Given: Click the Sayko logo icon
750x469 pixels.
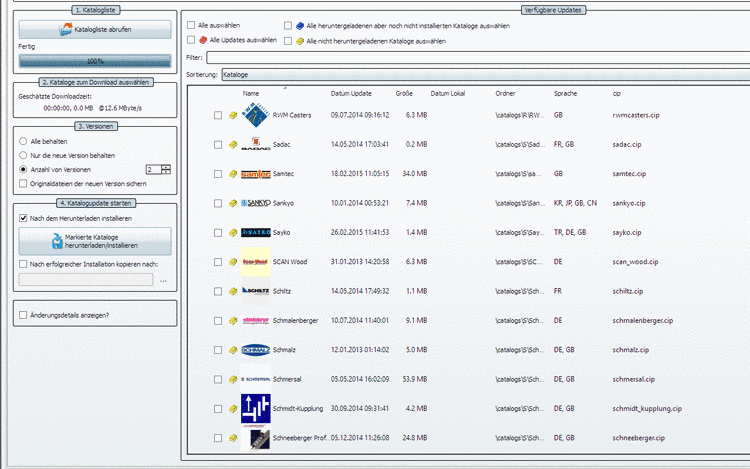Looking at the screenshot, I should (255, 232).
